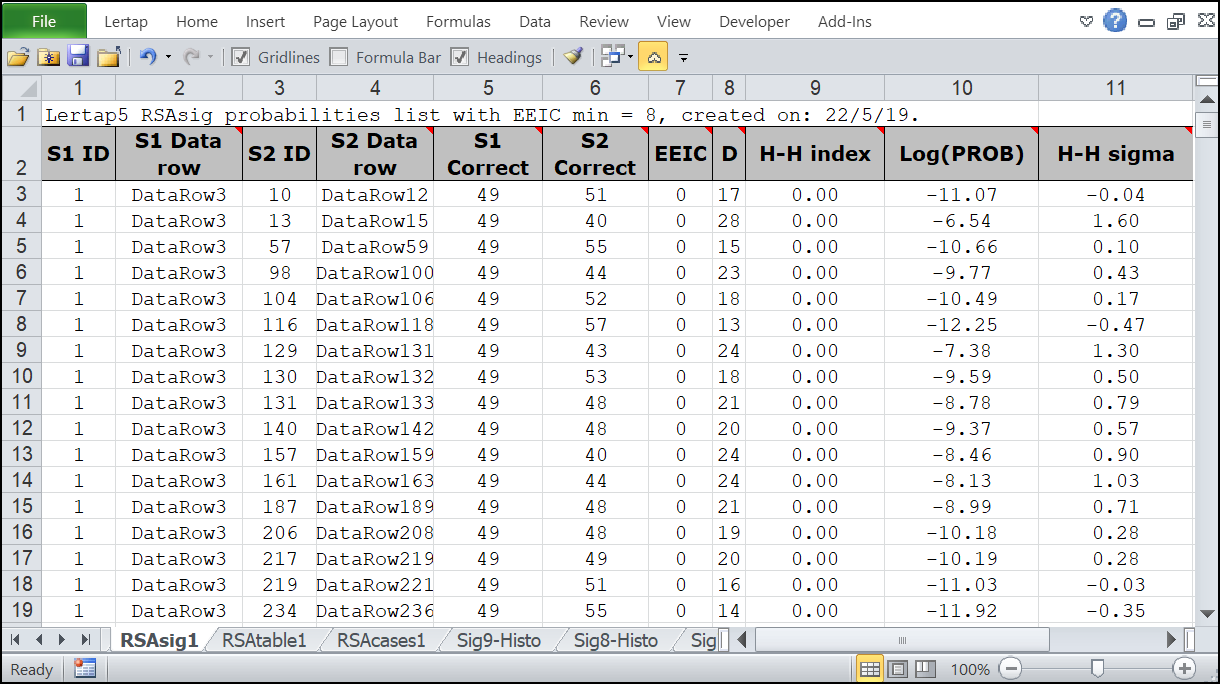Select the H-H sigma column header cell
Viewport: 1220px width, 684px height.
pyautogui.click(x=1115, y=154)
